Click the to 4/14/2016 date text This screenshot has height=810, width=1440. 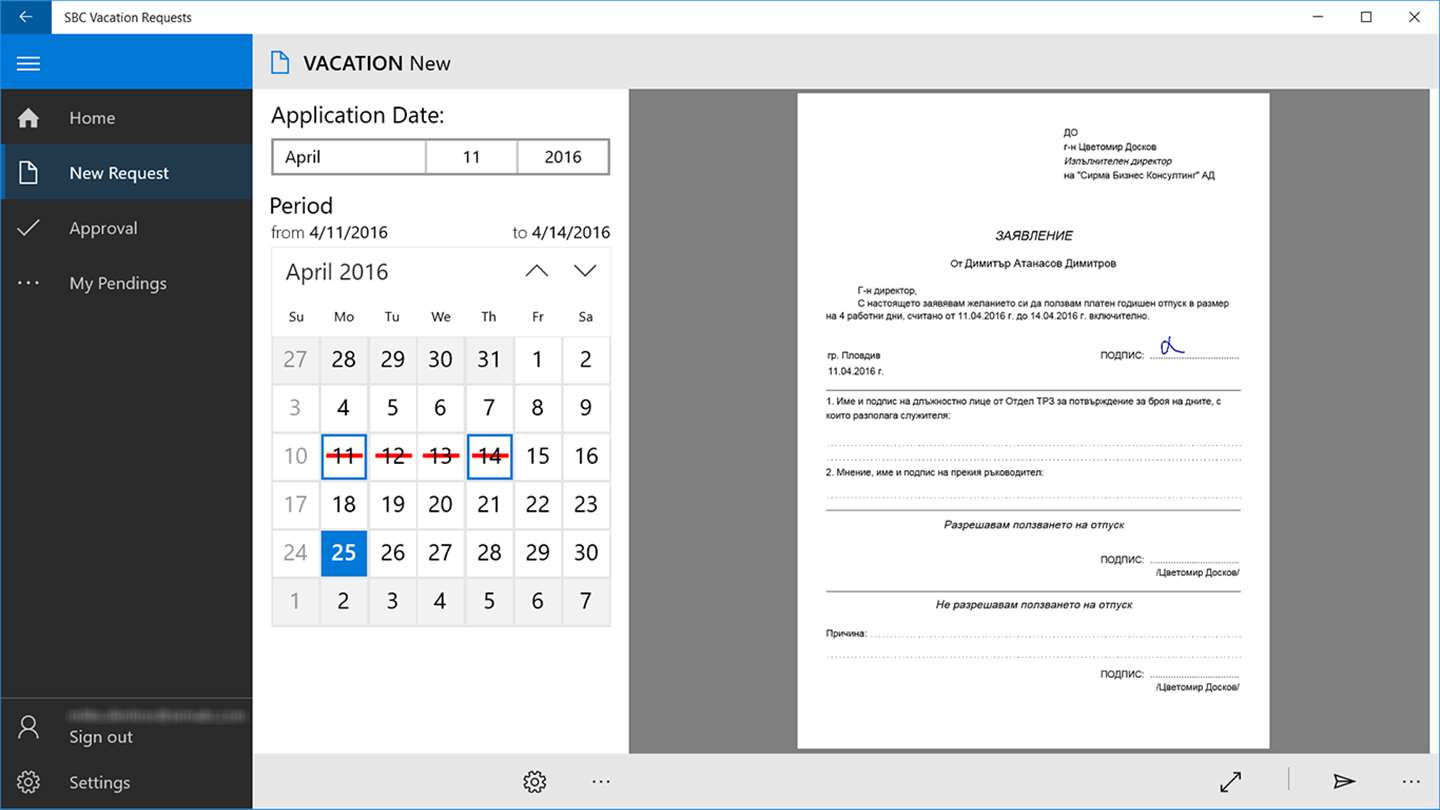click(x=561, y=233)
